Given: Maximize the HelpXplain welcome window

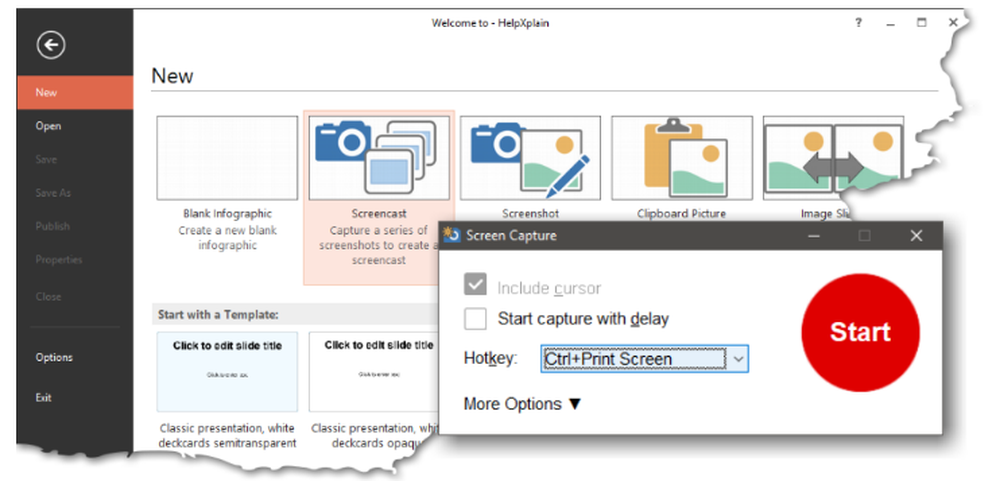Looking at the screenshot, I should 921,23.
